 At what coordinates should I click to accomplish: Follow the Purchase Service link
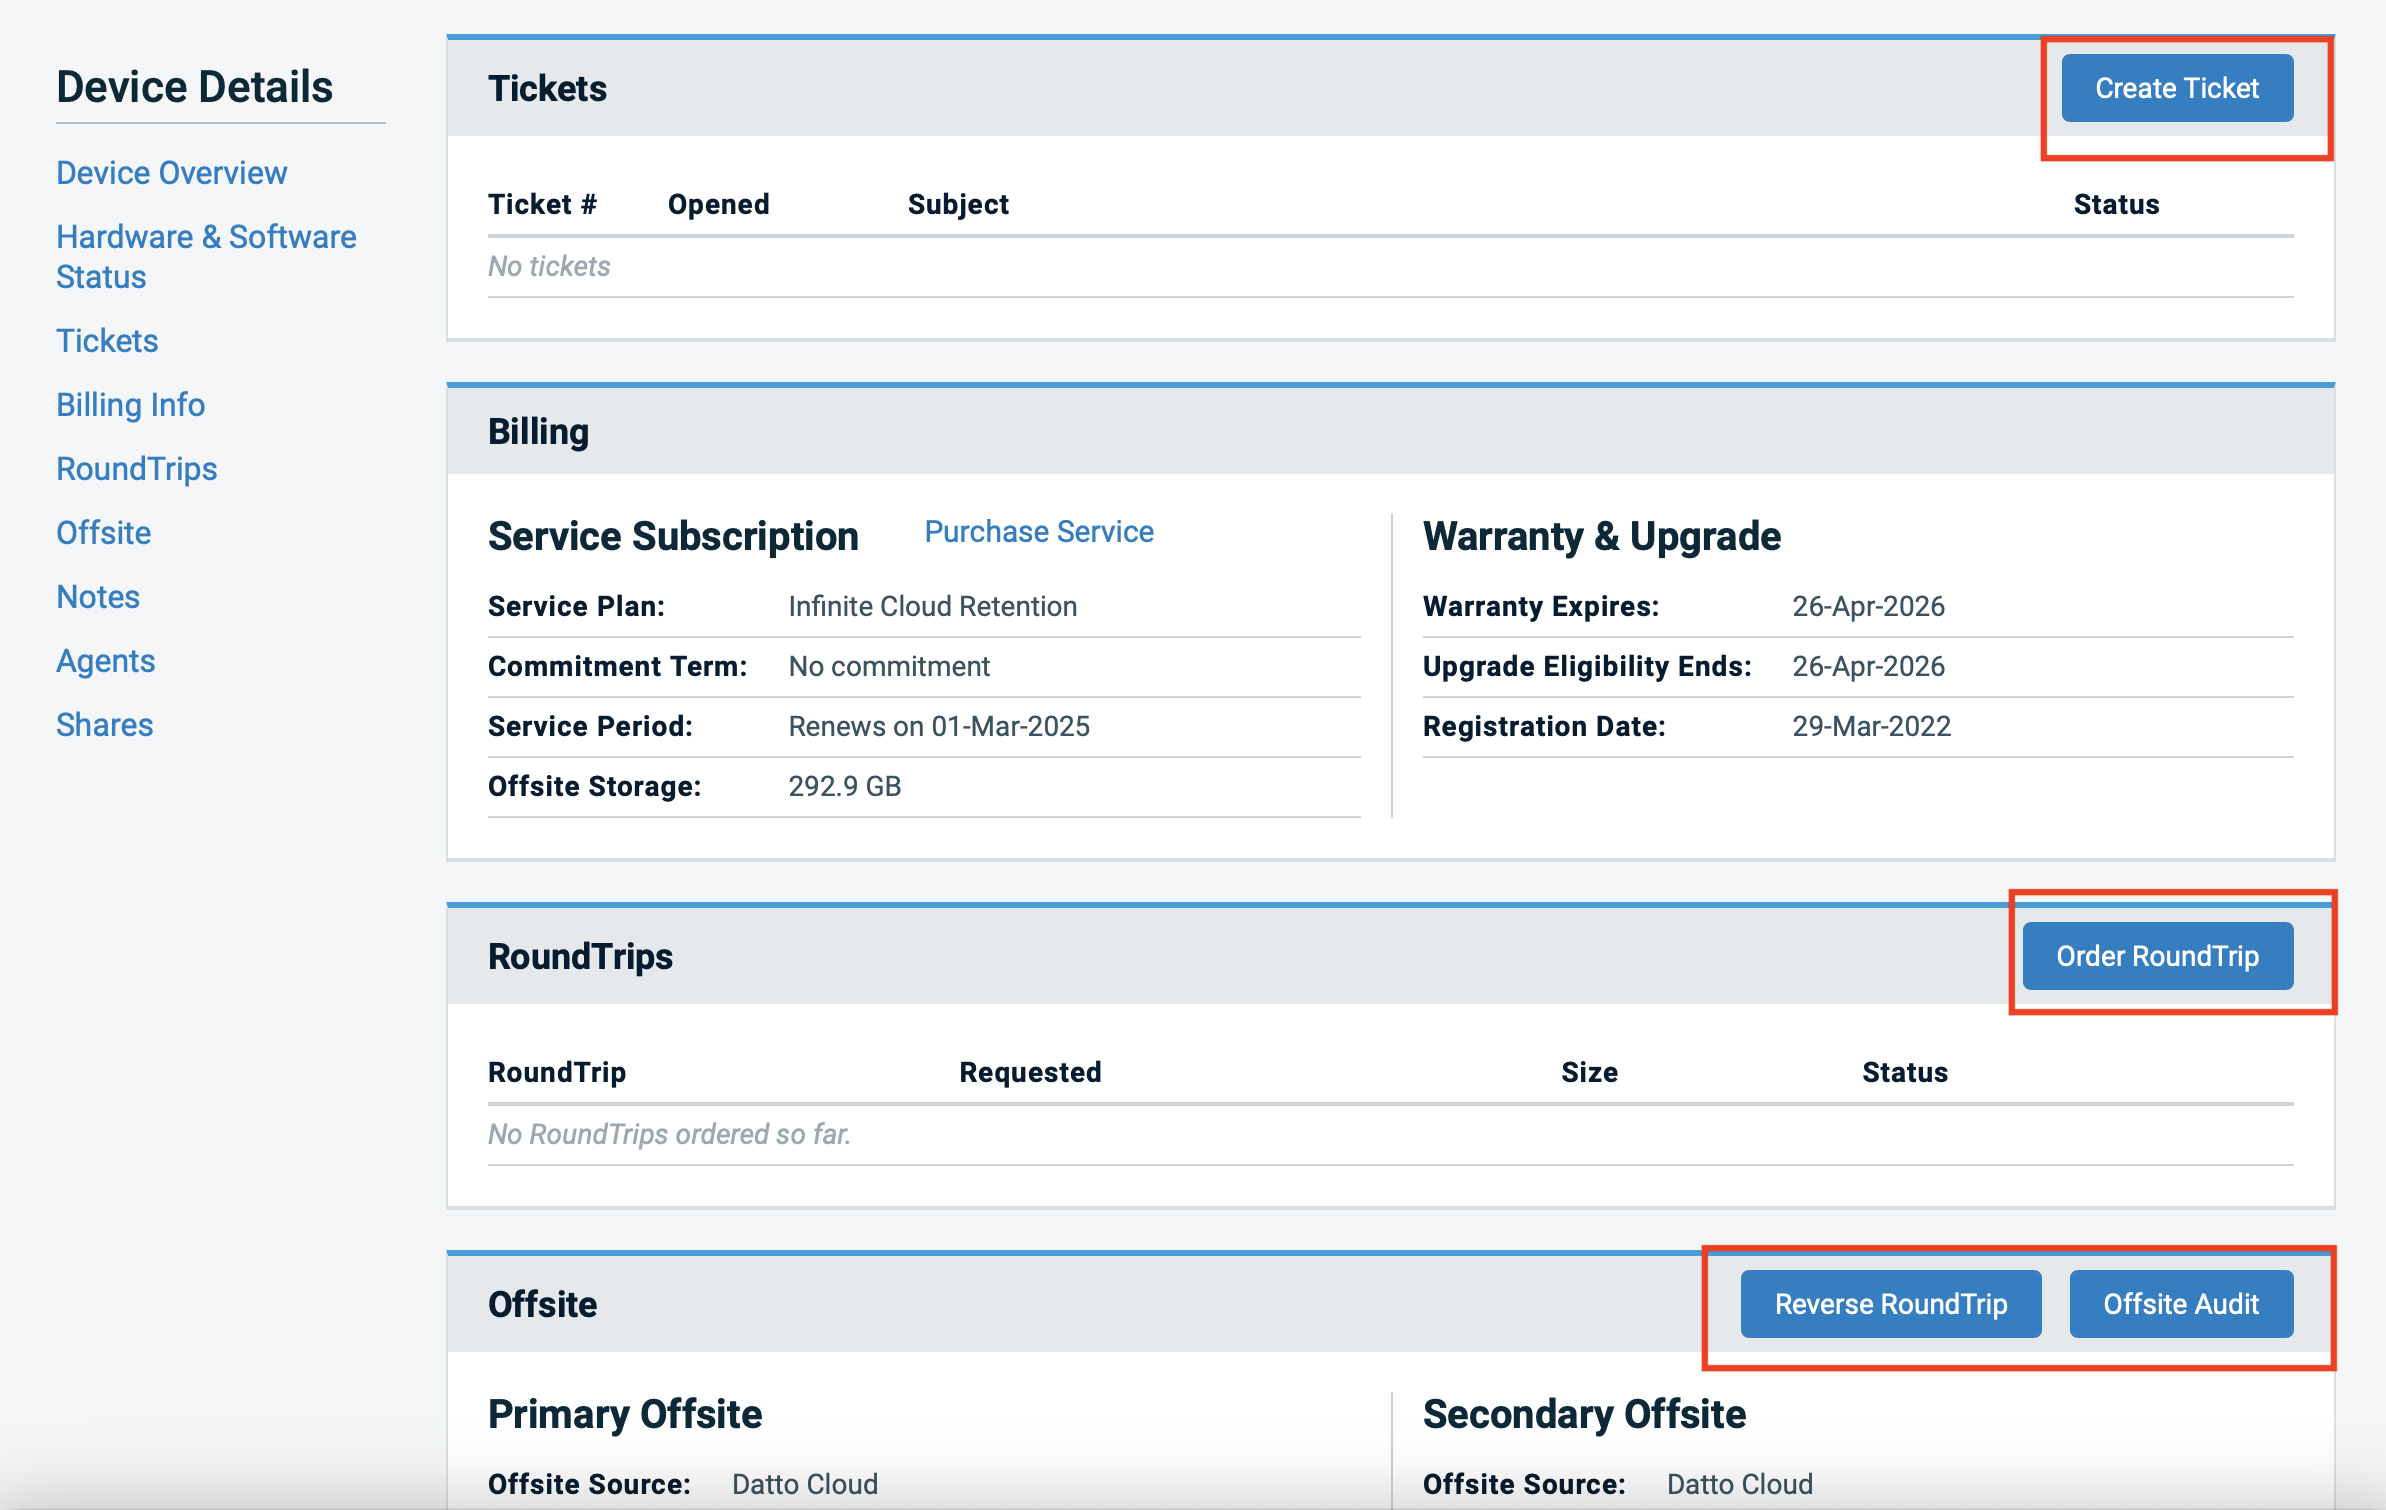pyautogui.click(x=1038, y=531)
